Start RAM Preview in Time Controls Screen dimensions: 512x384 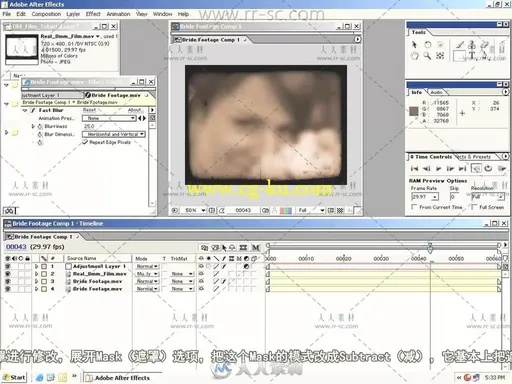[x=502, y=169]
